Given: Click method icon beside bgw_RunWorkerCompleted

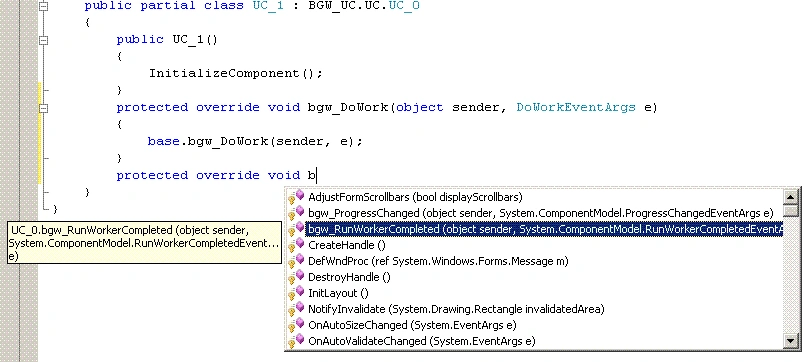Looking at the screenshot, I should tap(296, 229).
